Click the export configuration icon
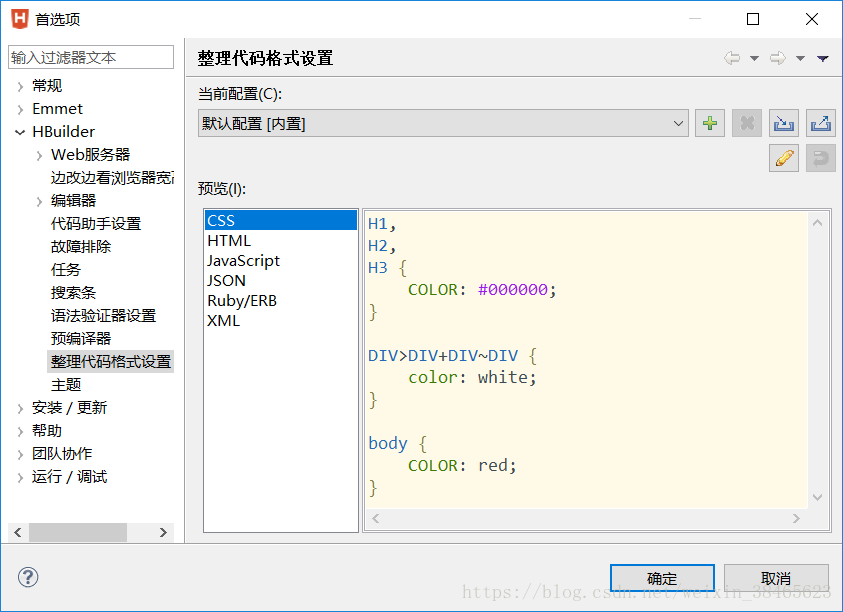The image size is (843, 612). tap(820, 123)
